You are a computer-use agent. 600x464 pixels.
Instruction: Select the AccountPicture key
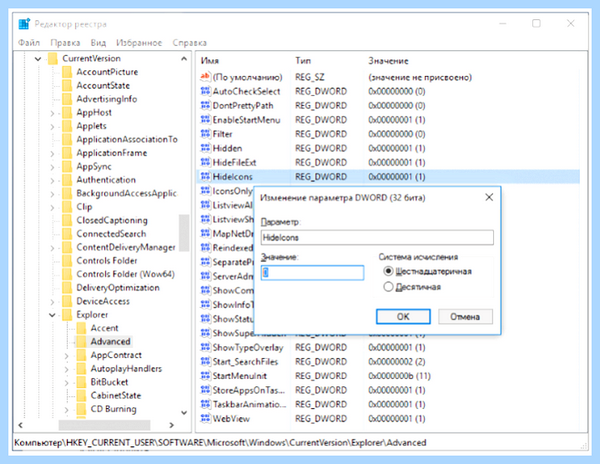pos(107,72)
